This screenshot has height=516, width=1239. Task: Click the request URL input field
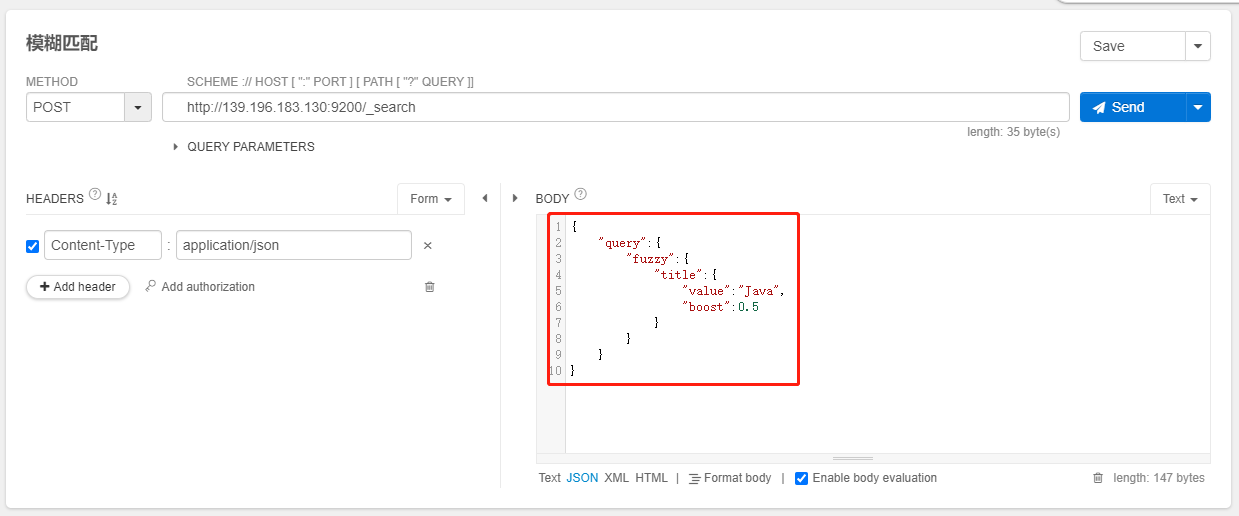(616, 107)
